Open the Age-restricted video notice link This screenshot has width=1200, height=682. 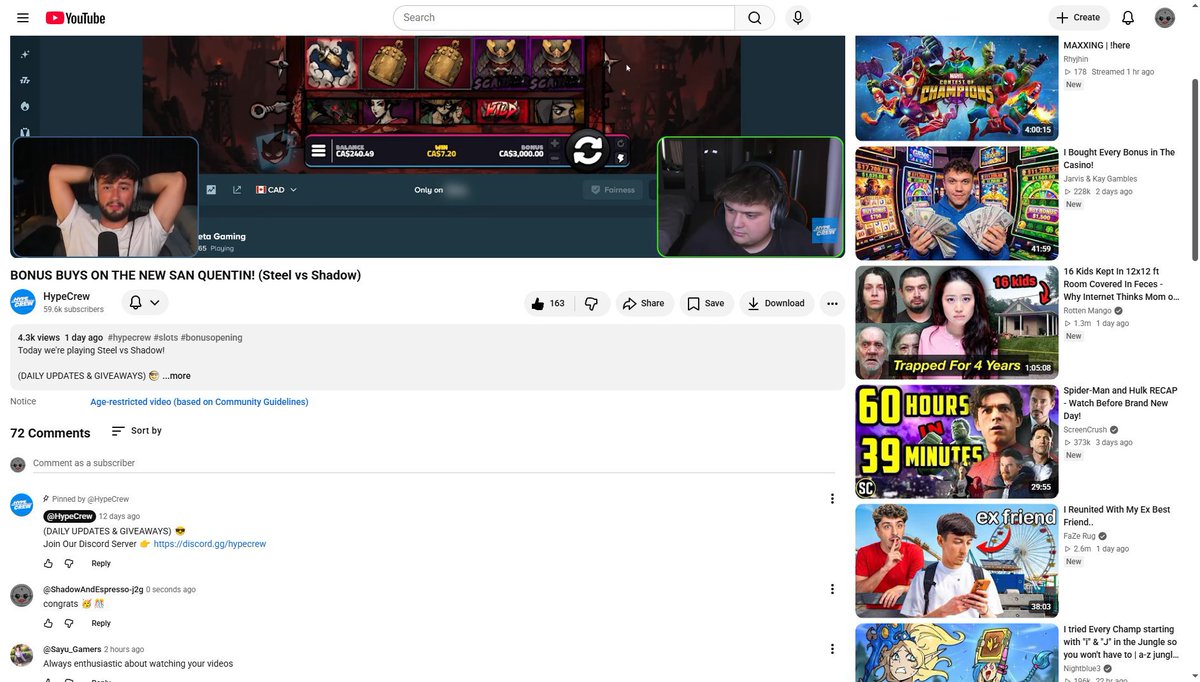coord(199,402)
